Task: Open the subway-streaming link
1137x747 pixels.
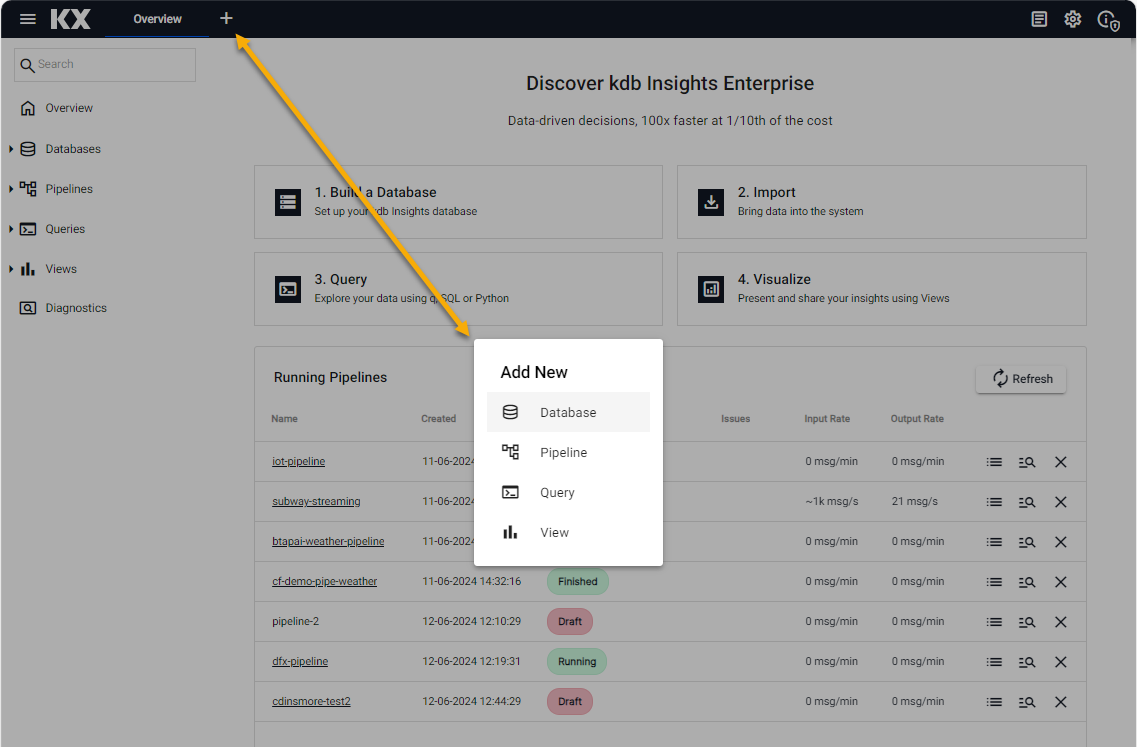Action: tap(316, 501)
